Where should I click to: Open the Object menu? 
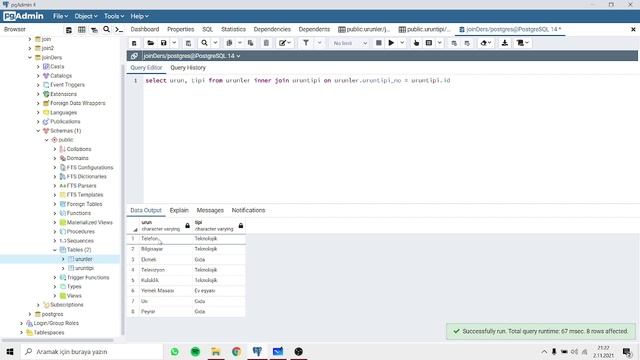(86, 16)
